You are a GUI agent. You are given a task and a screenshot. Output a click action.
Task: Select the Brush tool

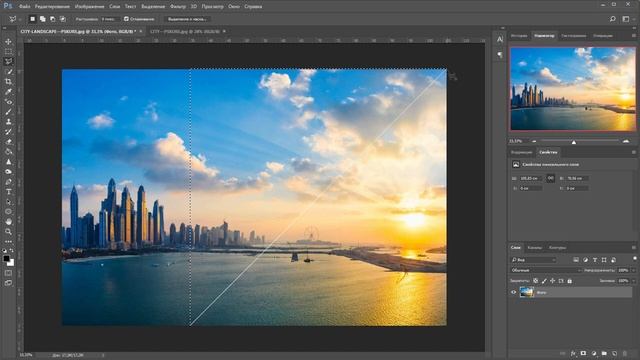tap(8, 112)
